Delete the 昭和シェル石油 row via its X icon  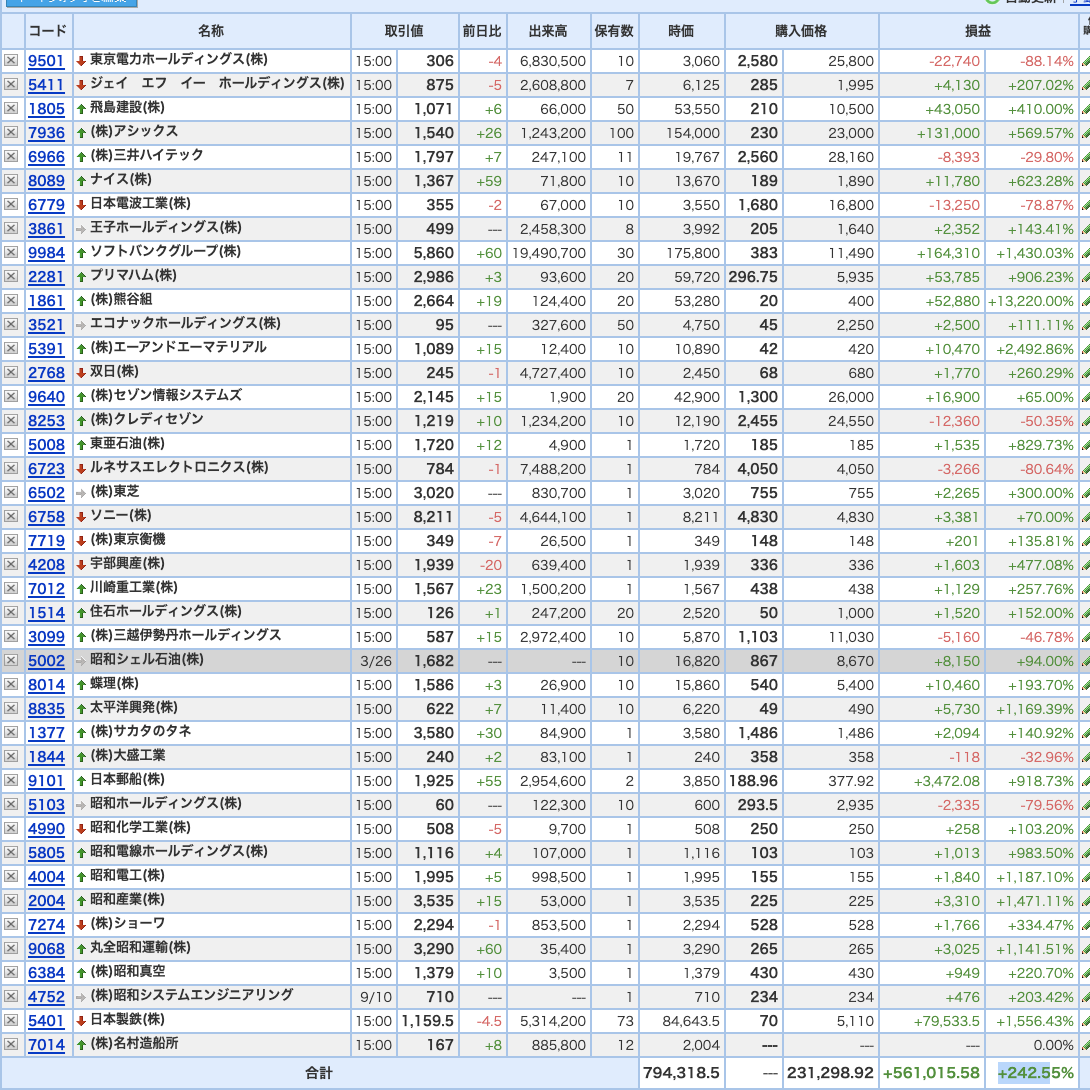tap(10, 660)
